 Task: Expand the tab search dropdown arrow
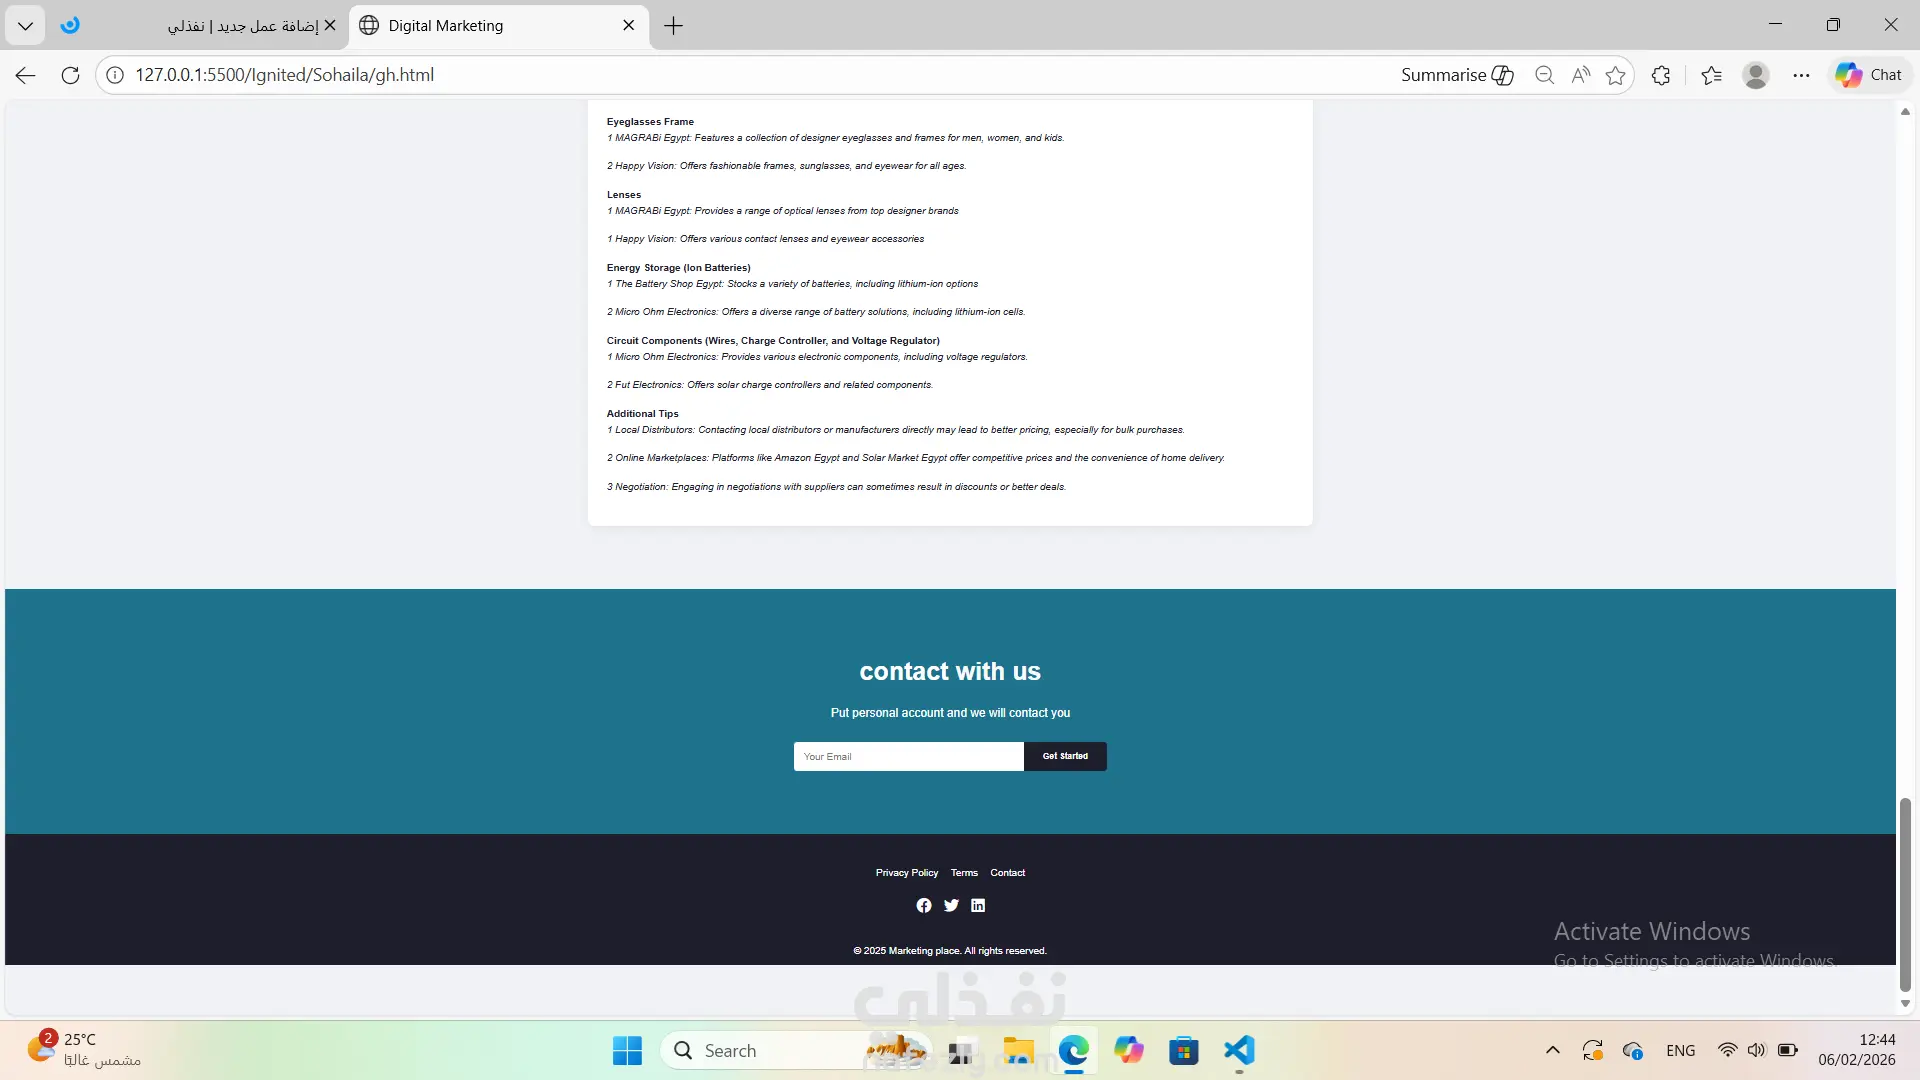(25, 26)
